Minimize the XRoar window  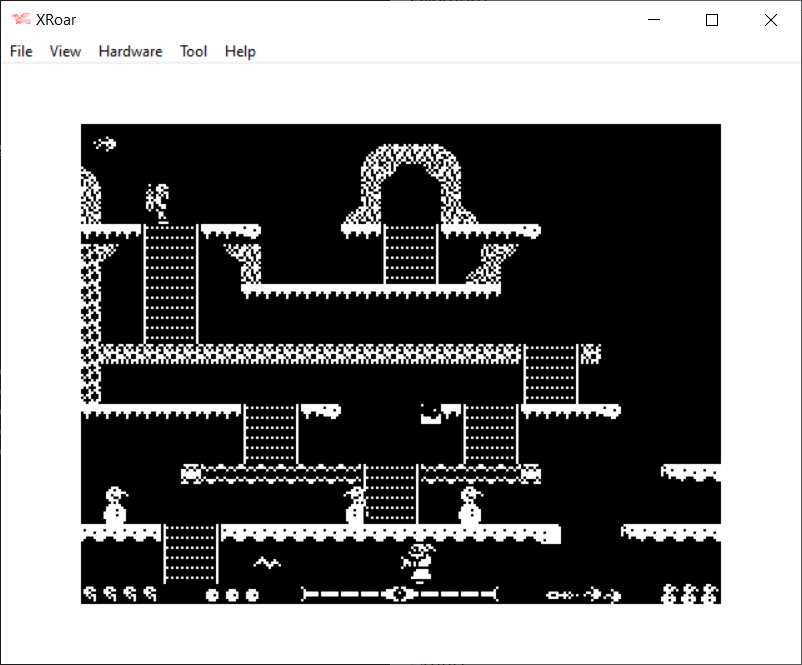pyautogui.click(x=654, y=20)
